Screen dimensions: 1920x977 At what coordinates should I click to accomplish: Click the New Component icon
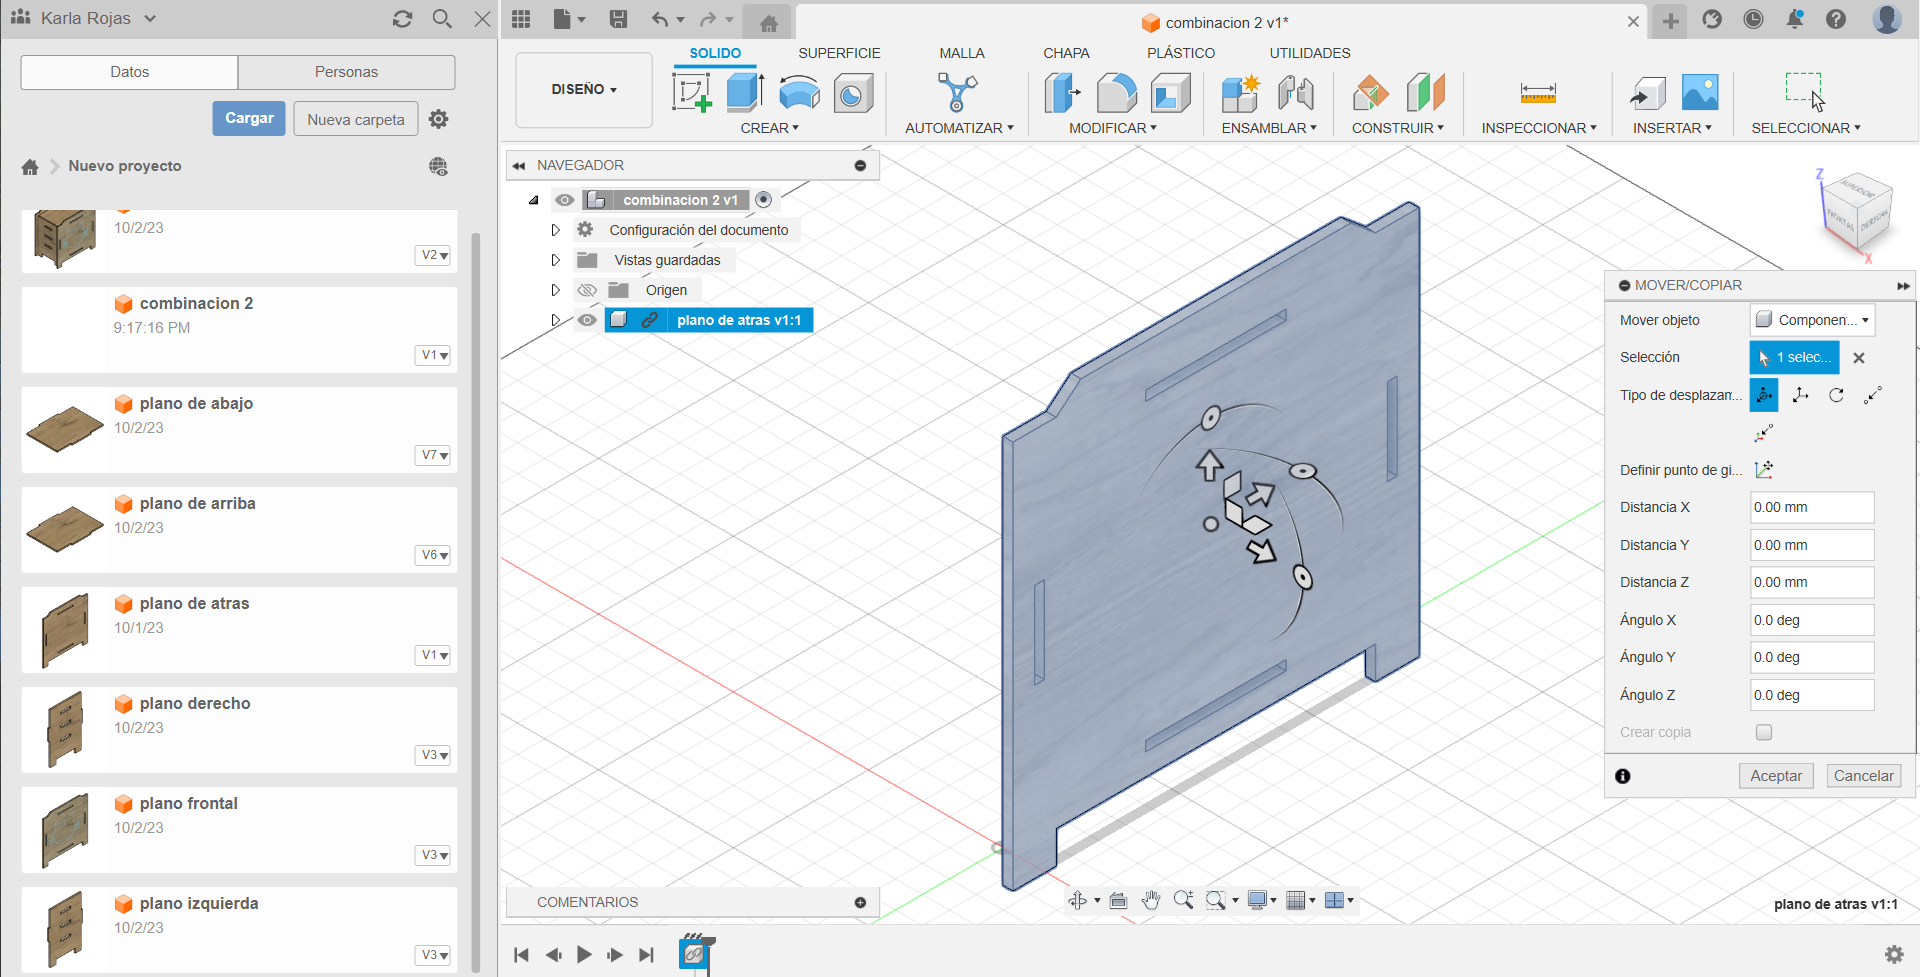pyautogui.click(x=1241, y=93)
